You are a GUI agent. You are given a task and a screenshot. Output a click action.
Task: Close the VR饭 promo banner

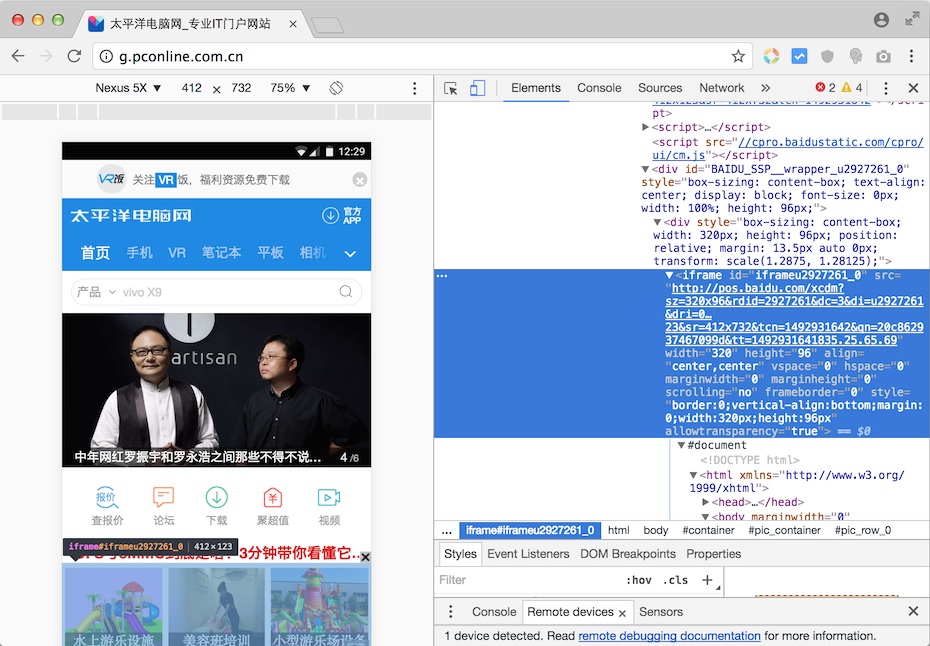click(x=359, y=179)
